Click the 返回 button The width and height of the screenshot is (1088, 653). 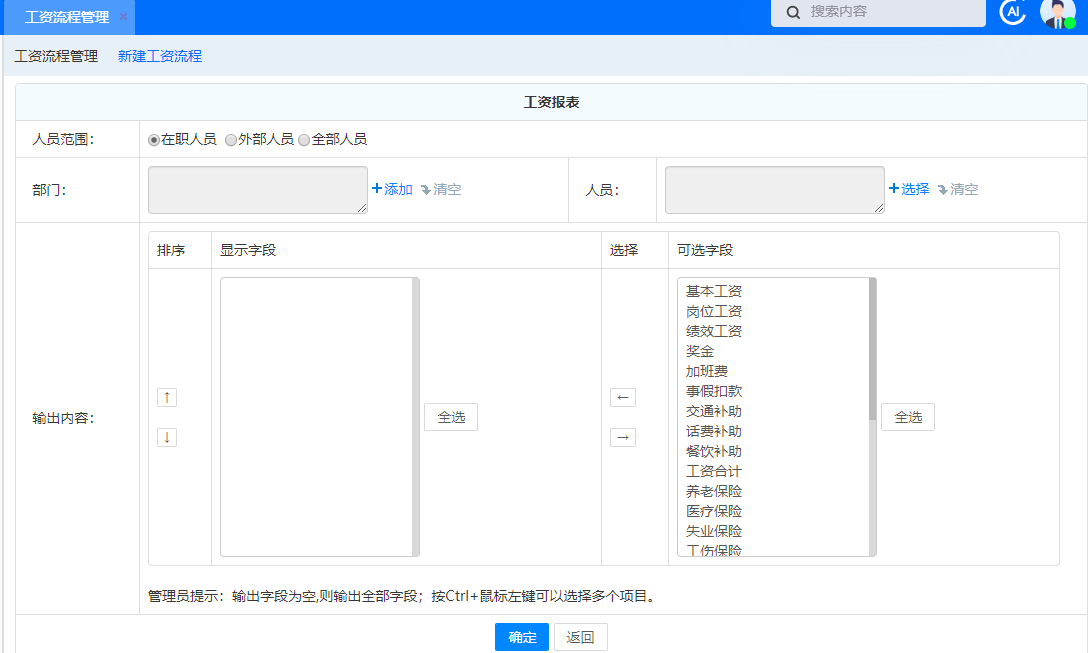coord(580,637)
